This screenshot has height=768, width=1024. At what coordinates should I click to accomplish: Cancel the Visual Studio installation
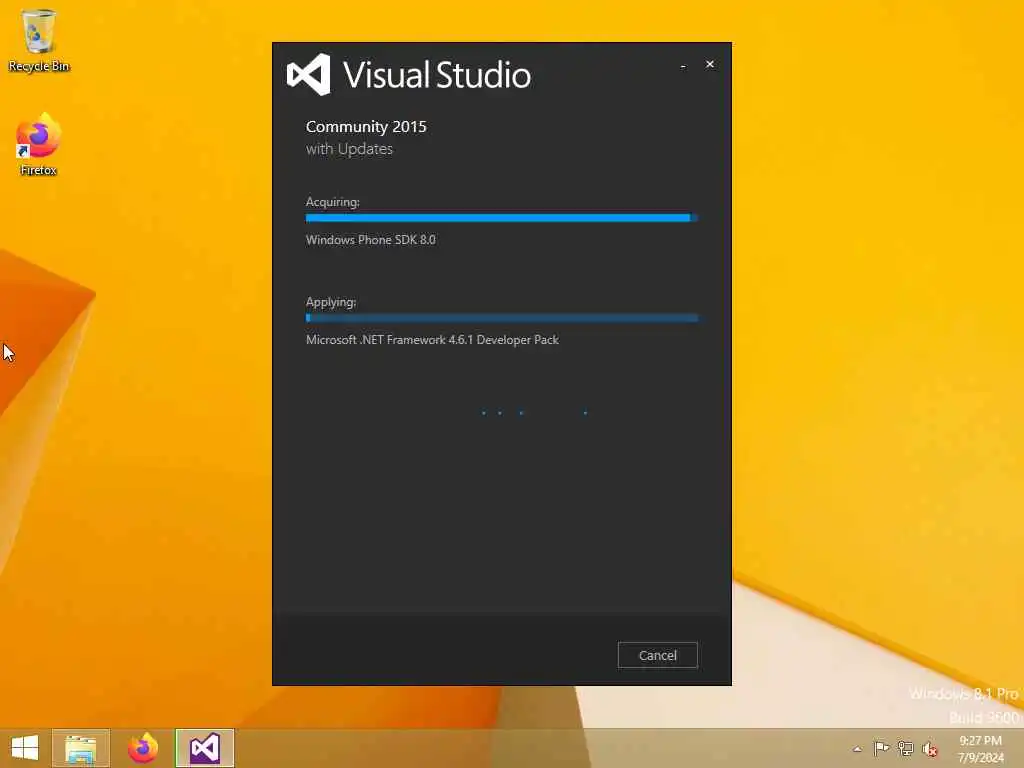coord(658,655)
